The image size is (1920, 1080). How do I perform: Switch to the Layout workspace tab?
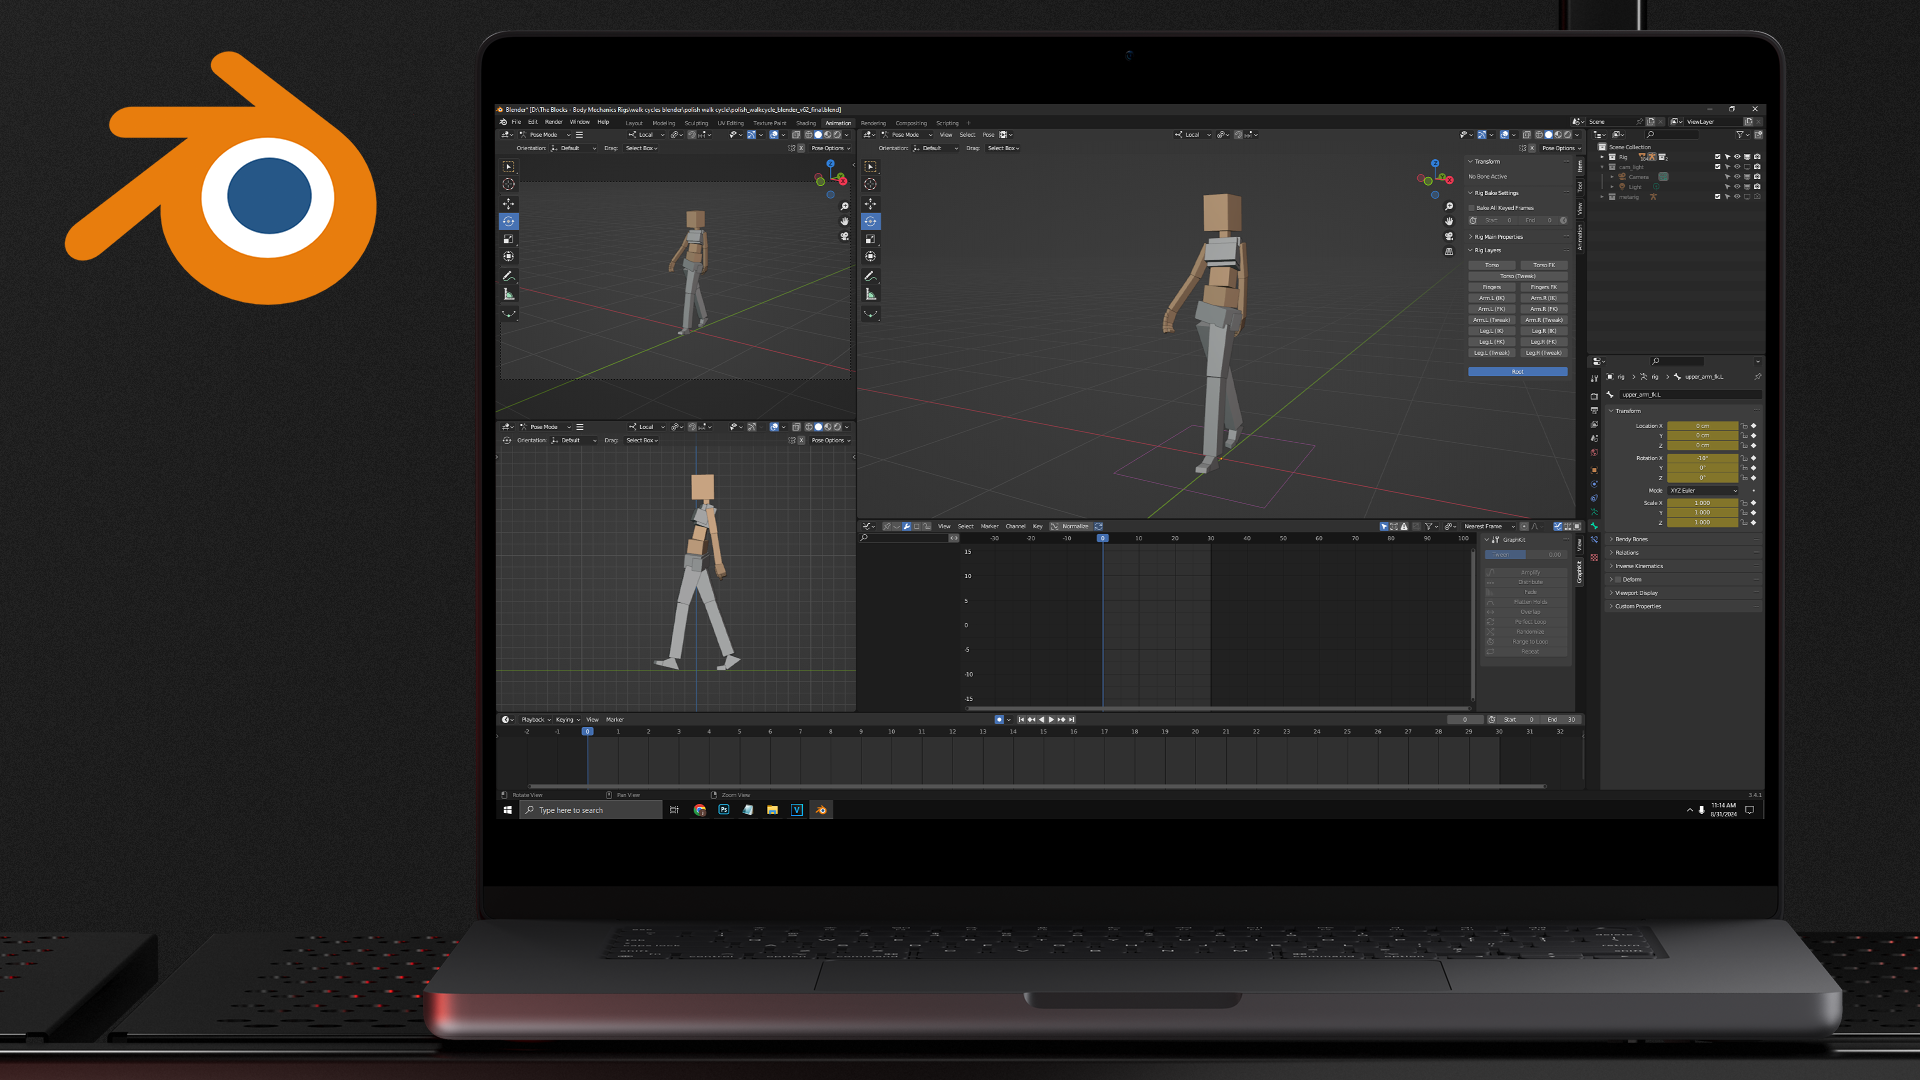click(x=634, y=123)
